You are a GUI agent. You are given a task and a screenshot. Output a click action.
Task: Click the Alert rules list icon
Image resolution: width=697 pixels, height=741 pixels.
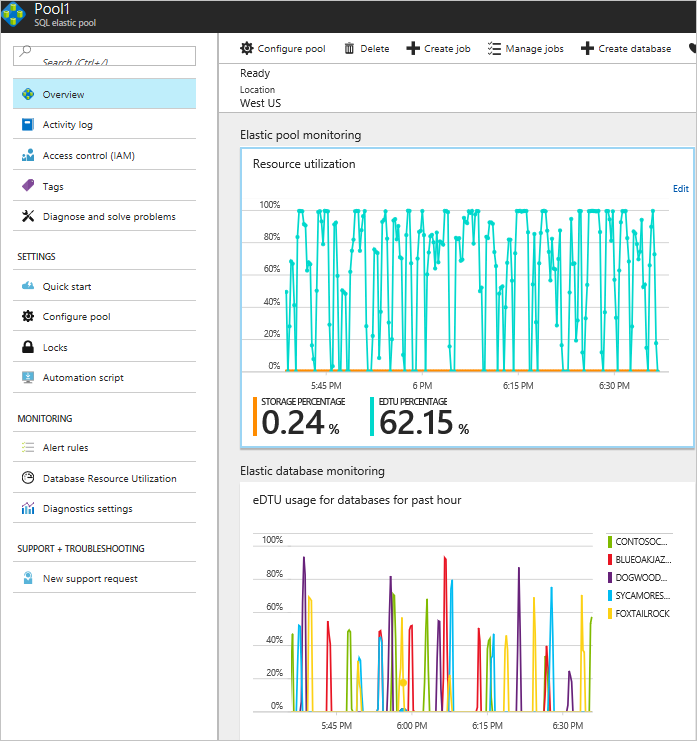[28, 447]
